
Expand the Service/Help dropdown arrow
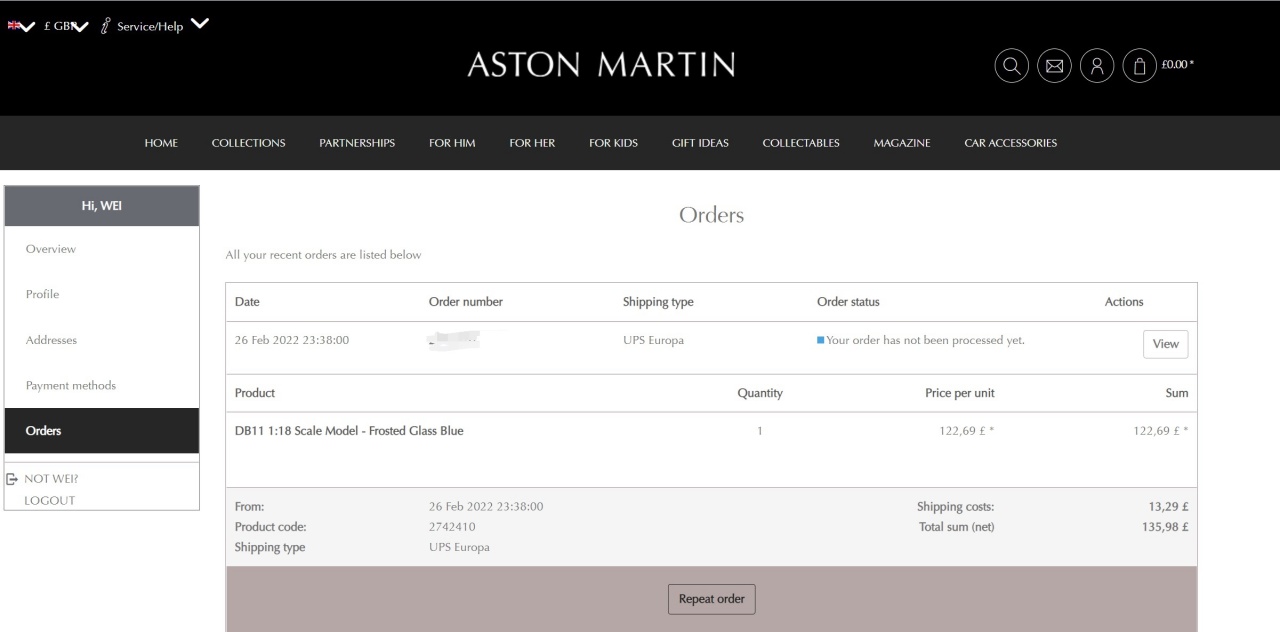pyautogui.click(x=200, y=23)
